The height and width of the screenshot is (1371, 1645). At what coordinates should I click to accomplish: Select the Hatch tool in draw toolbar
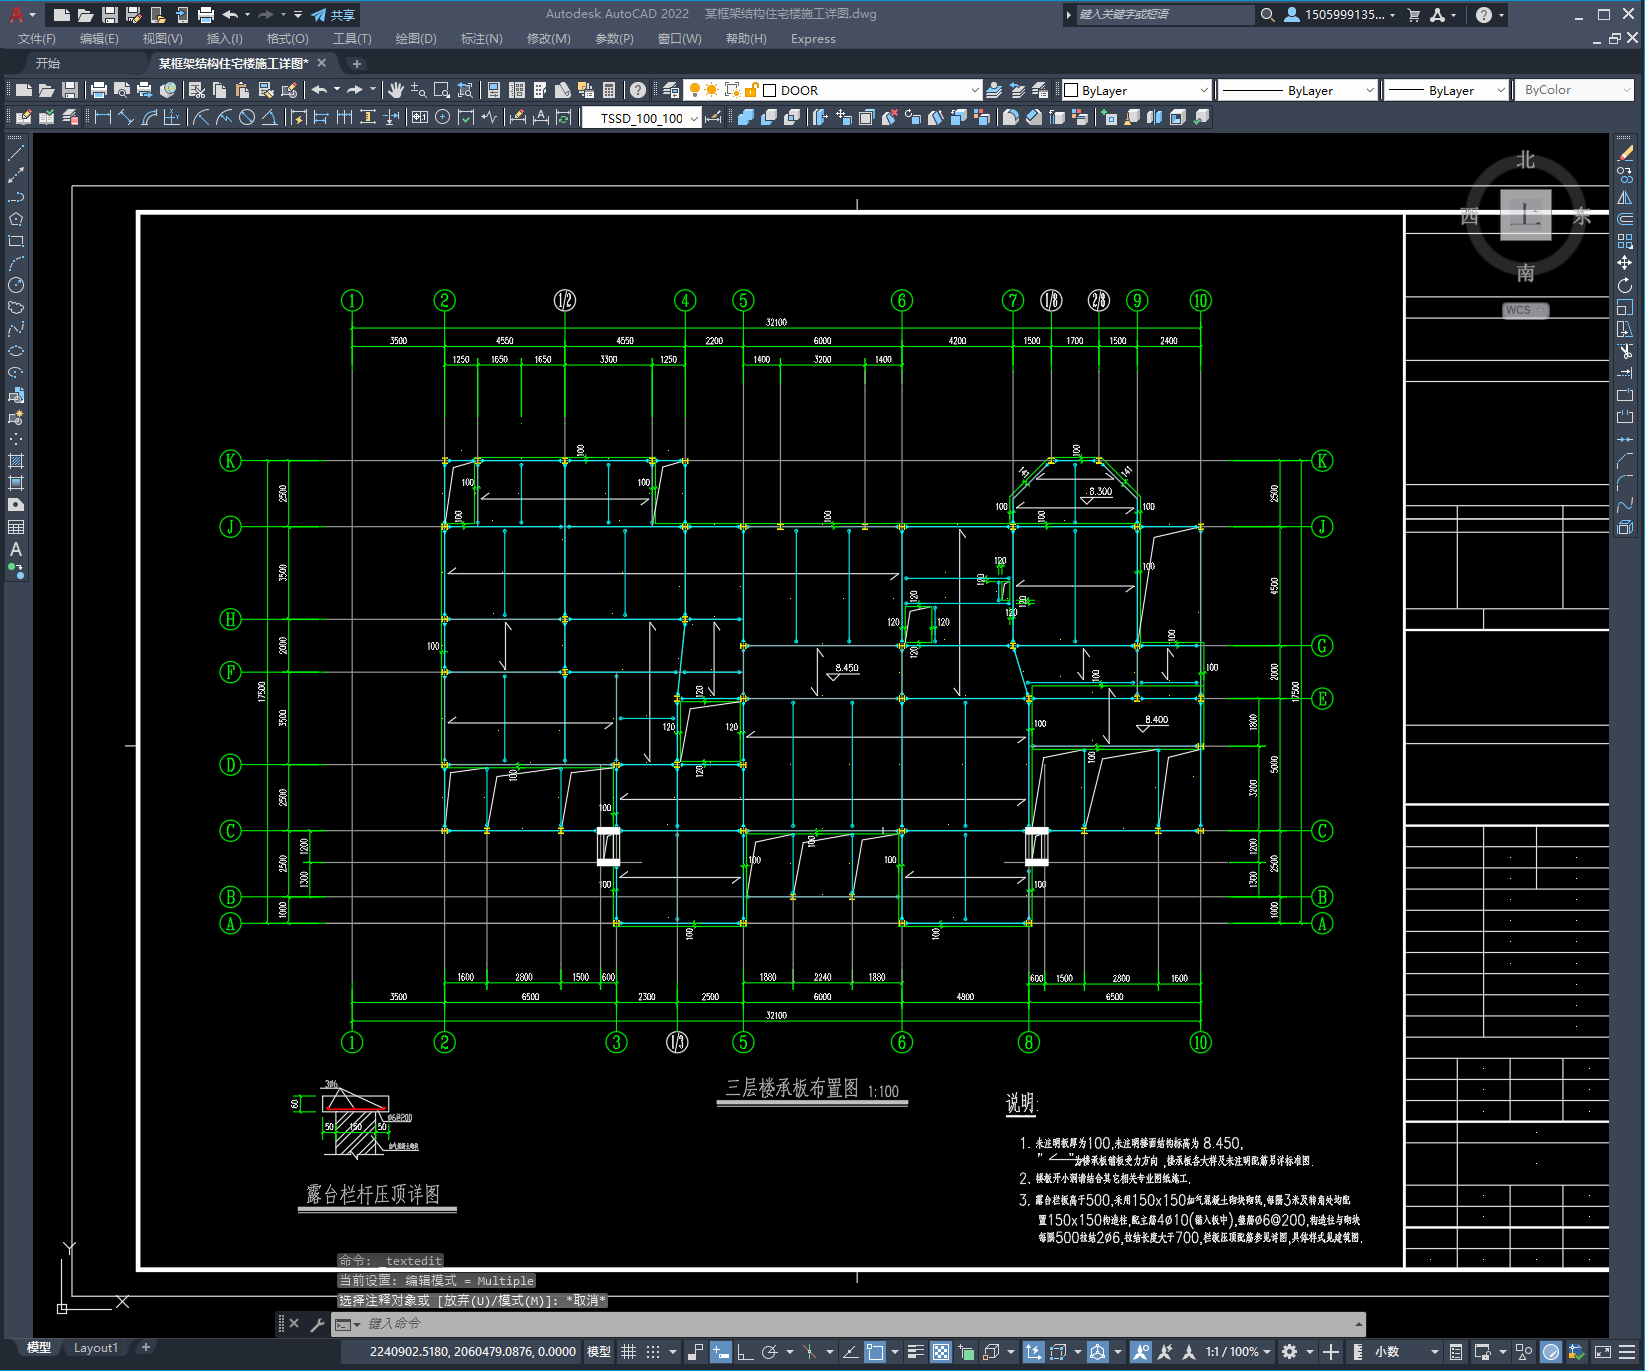tap(16, 461)
